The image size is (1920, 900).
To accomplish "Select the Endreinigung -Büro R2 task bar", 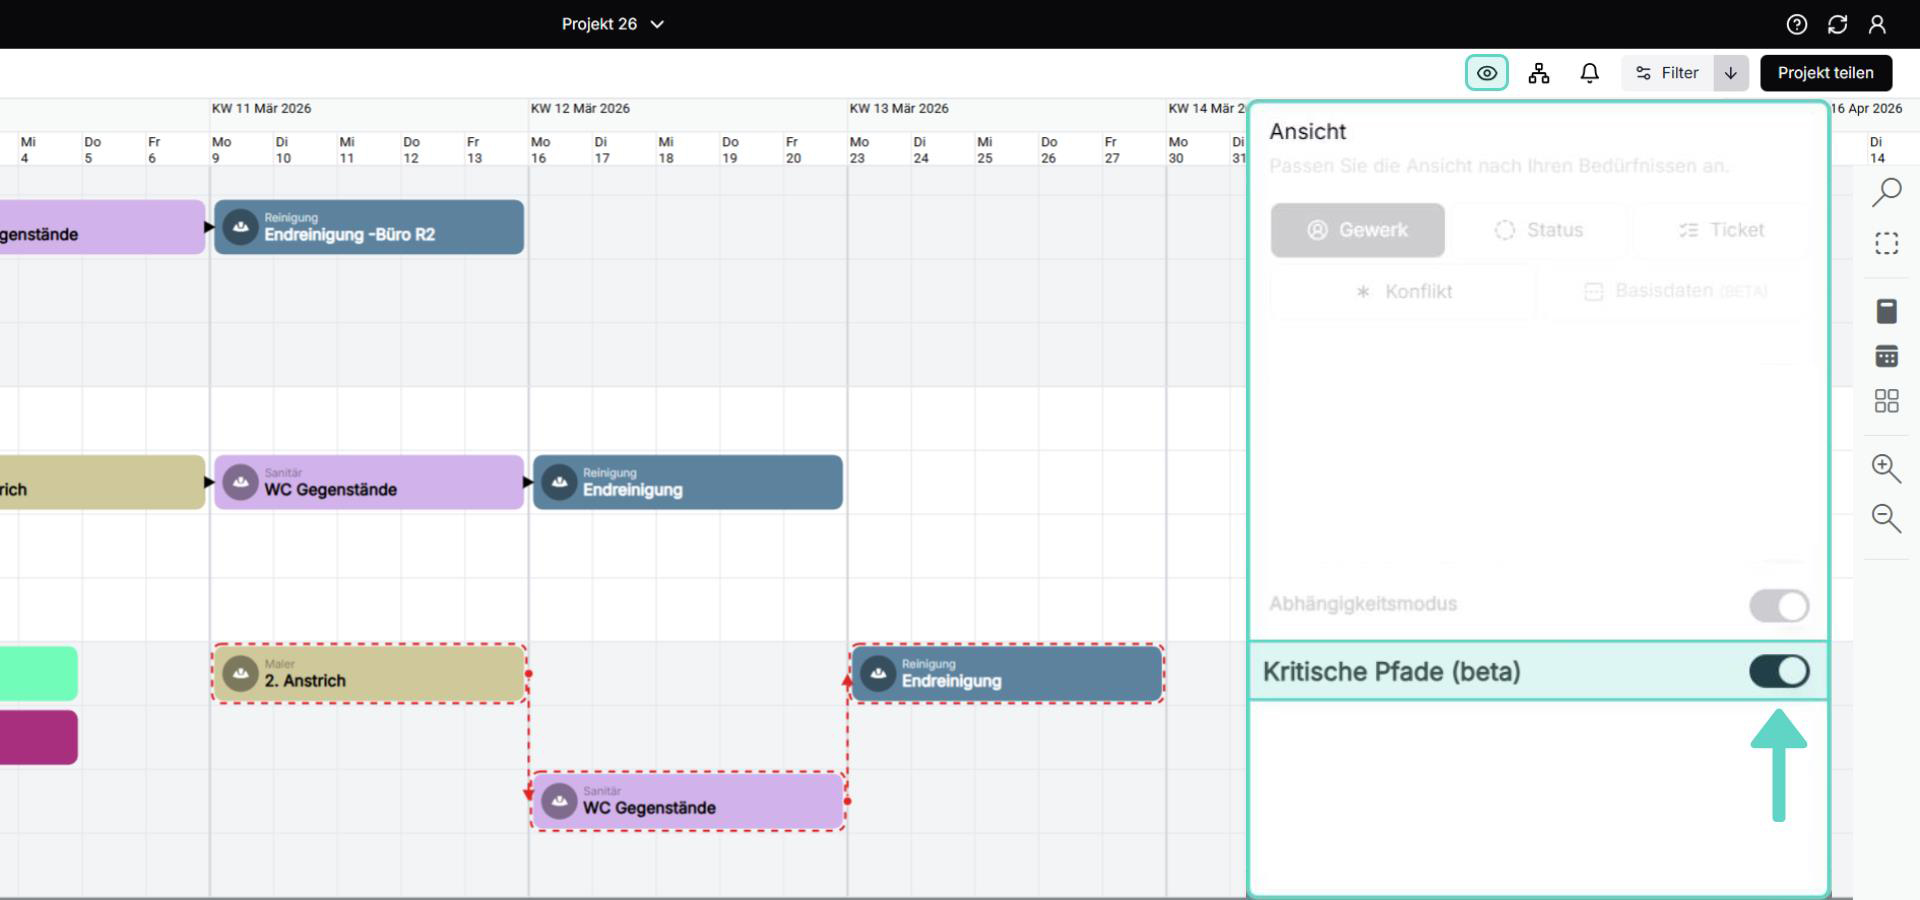I will tap(368, 227).
